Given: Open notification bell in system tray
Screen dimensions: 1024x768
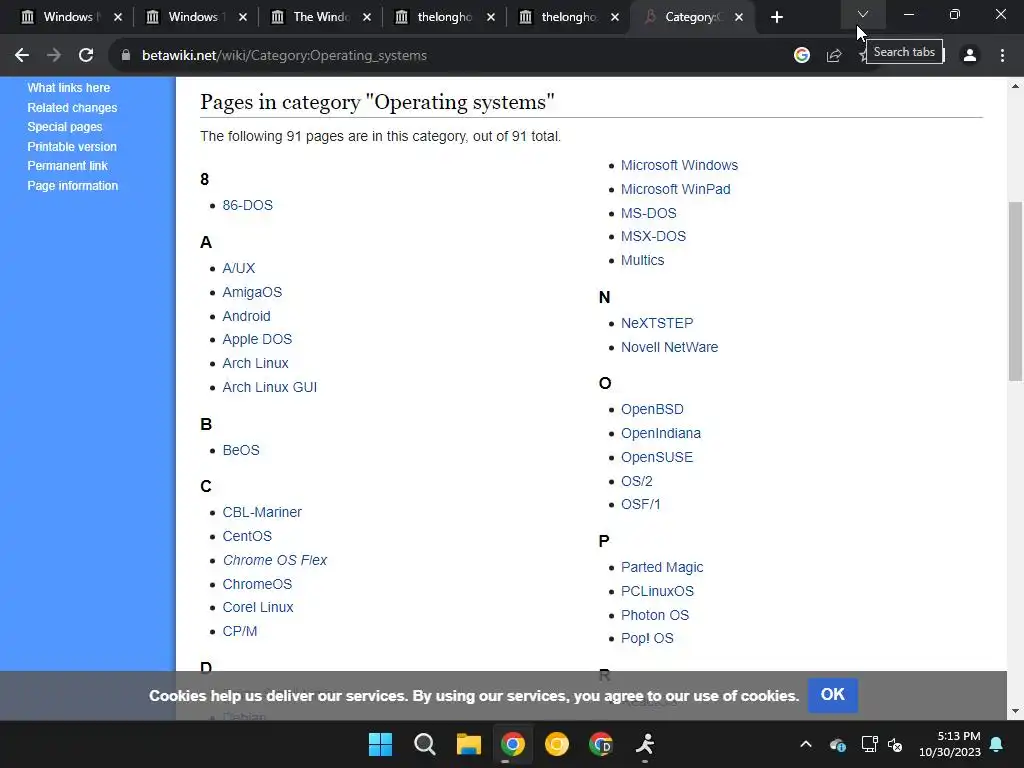Looking at the screenshot, I should pos(997,744).
